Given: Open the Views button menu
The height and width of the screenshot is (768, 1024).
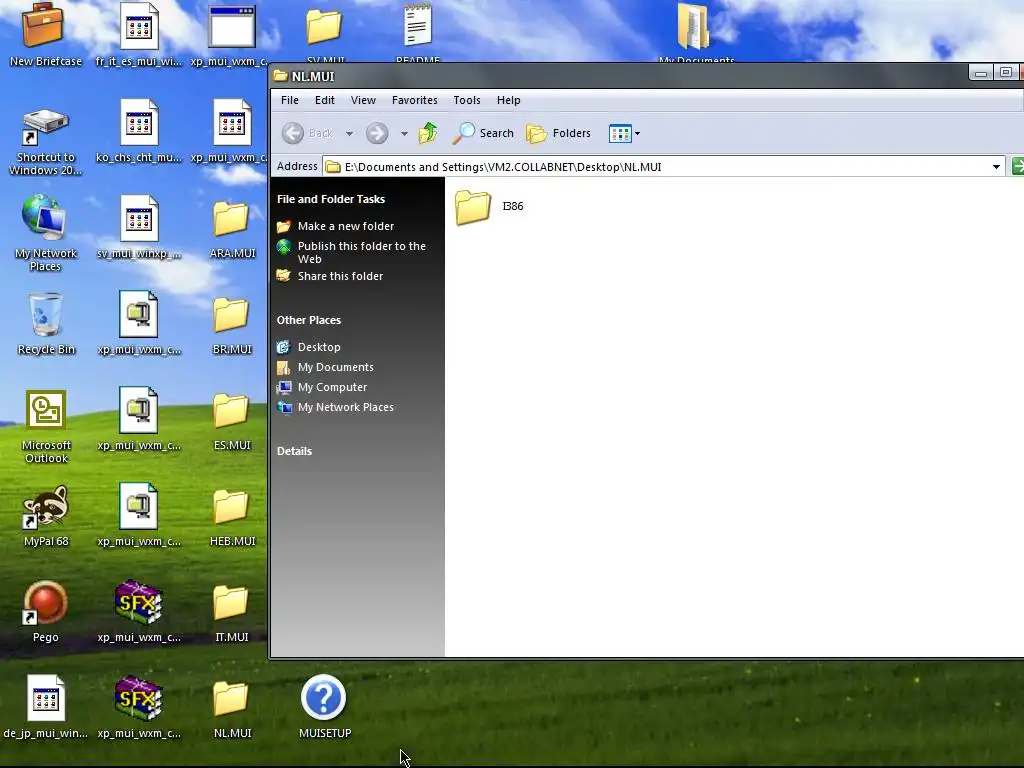Looking at the screenshot, I should point(624,133).
